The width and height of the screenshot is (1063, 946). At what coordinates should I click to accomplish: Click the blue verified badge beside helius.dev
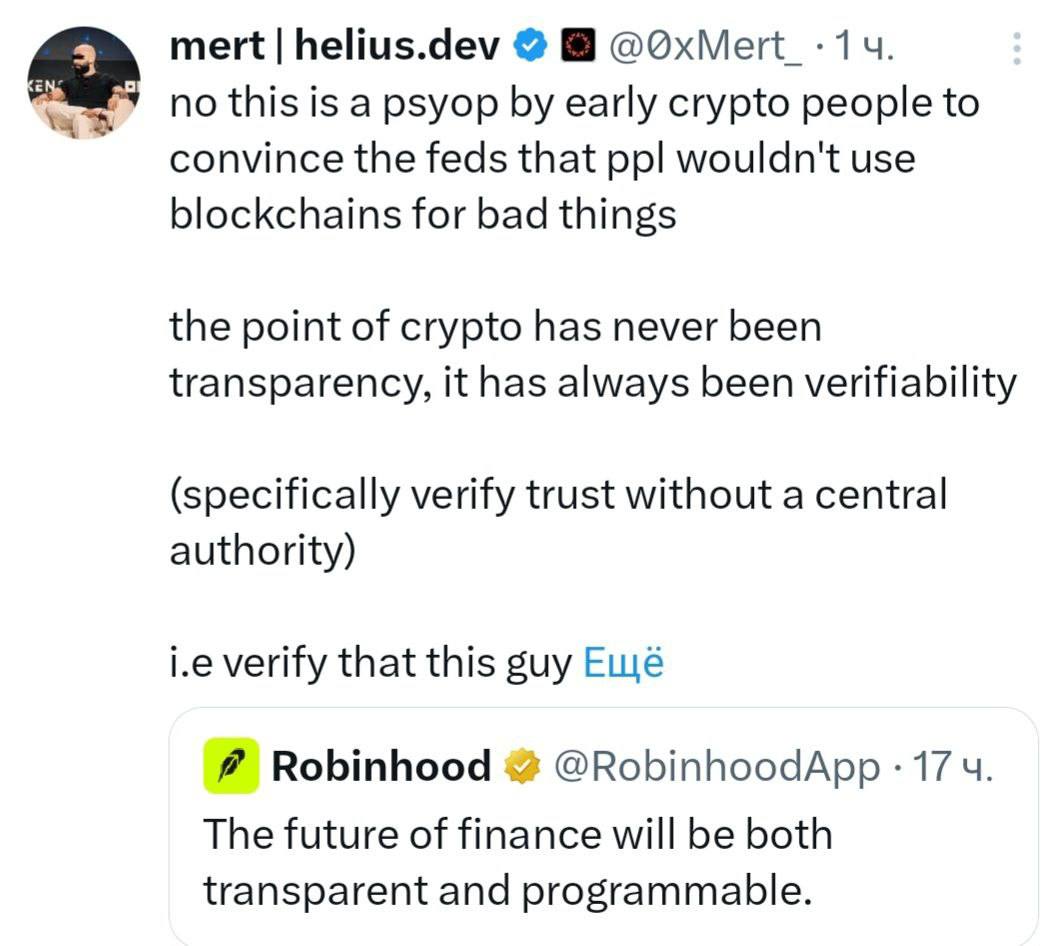[530, 45]
